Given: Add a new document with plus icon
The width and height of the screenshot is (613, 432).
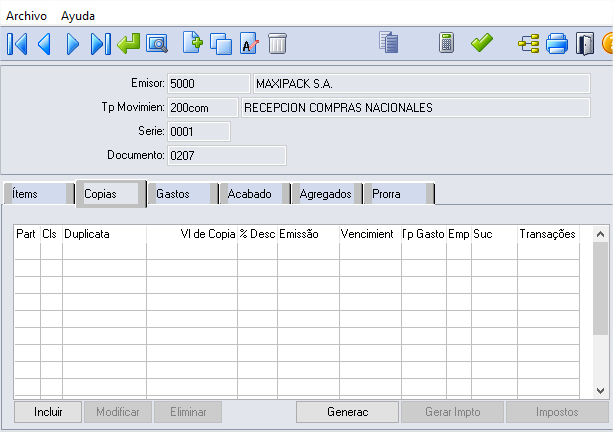Looking at the screenshot, I should (x=193, y=43).
